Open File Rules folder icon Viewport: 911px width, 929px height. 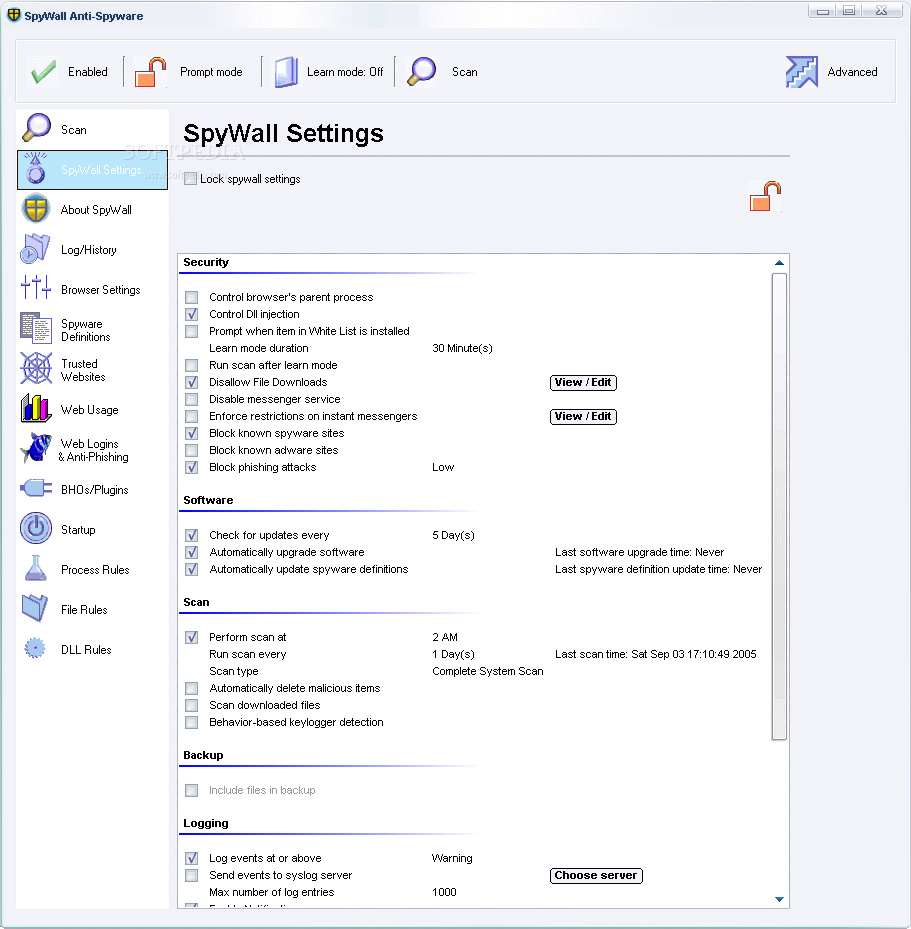click(x=35, y=608)
